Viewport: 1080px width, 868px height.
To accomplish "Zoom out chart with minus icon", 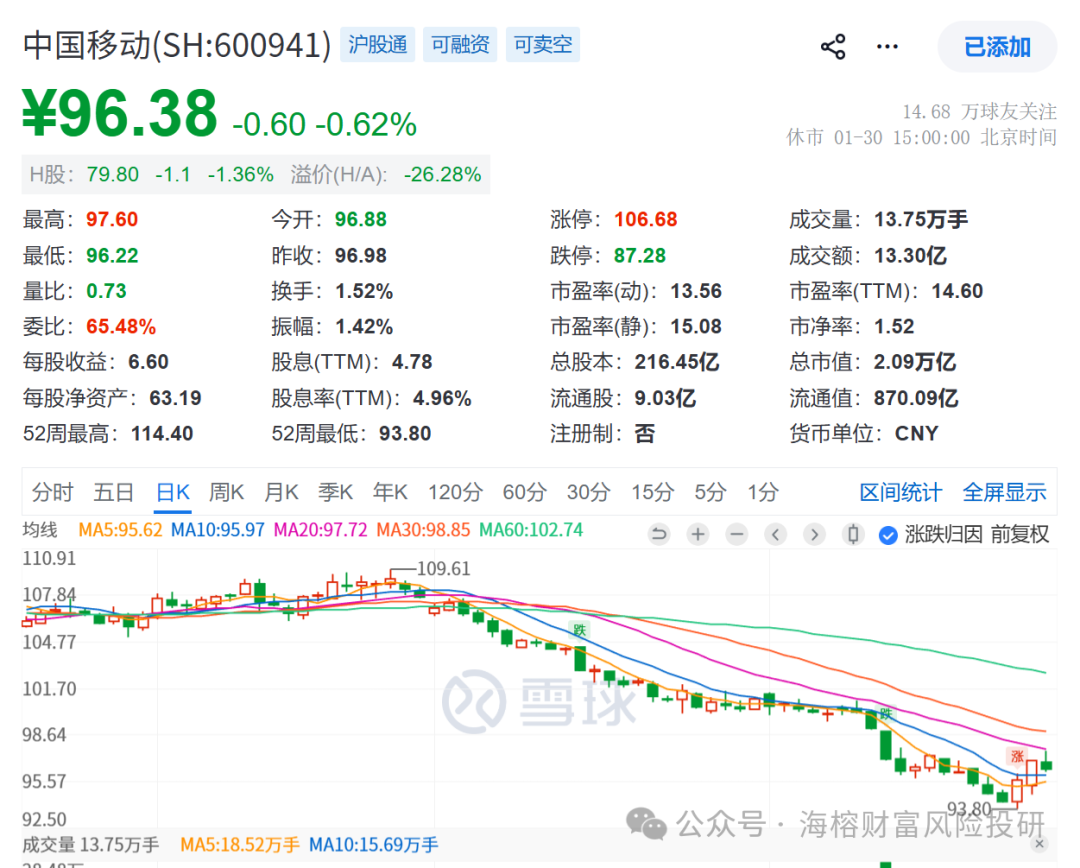I will [737, 534].
